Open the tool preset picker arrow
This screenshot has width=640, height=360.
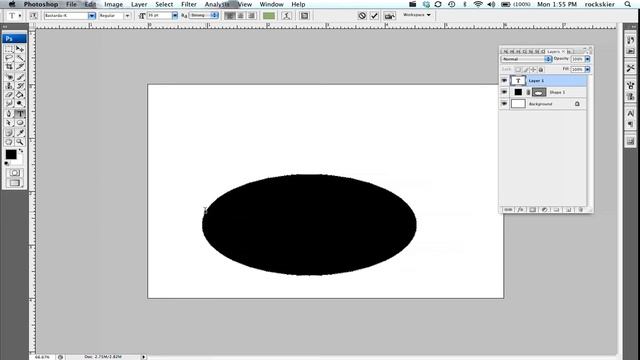click(20, 16)
